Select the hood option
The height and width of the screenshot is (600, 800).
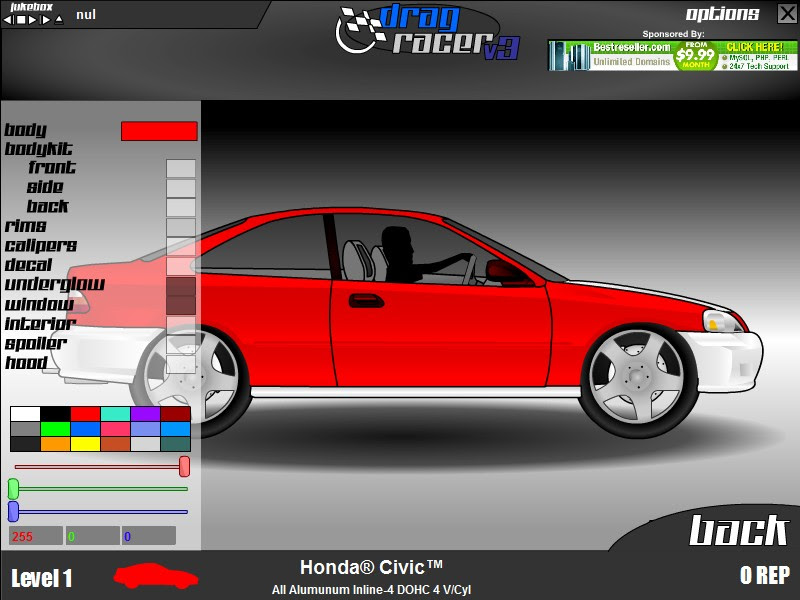coord(26,363)
